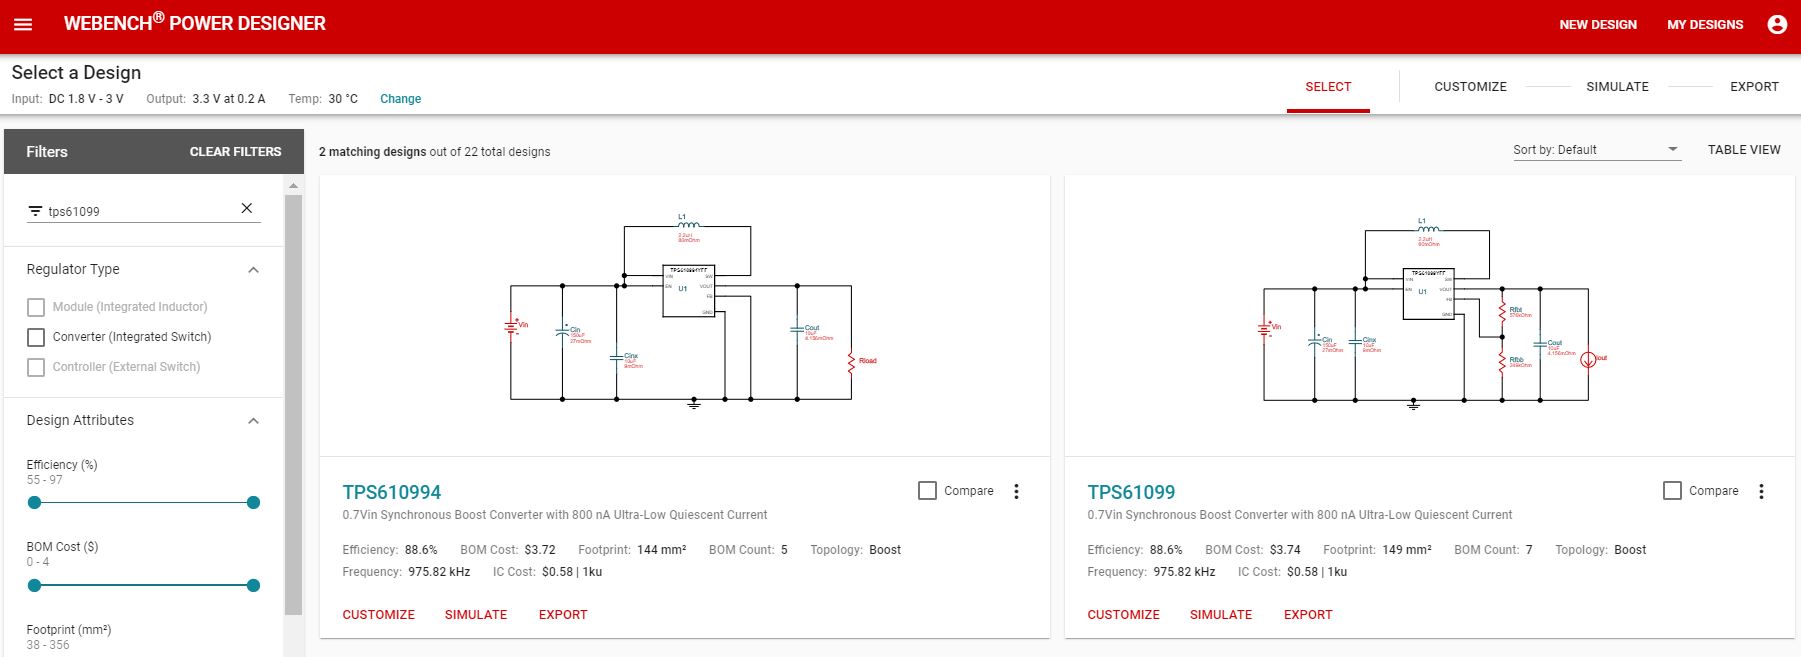Click WEBENCH POWER DESIGNER title
1801x657 pixels.
point(195,23)
